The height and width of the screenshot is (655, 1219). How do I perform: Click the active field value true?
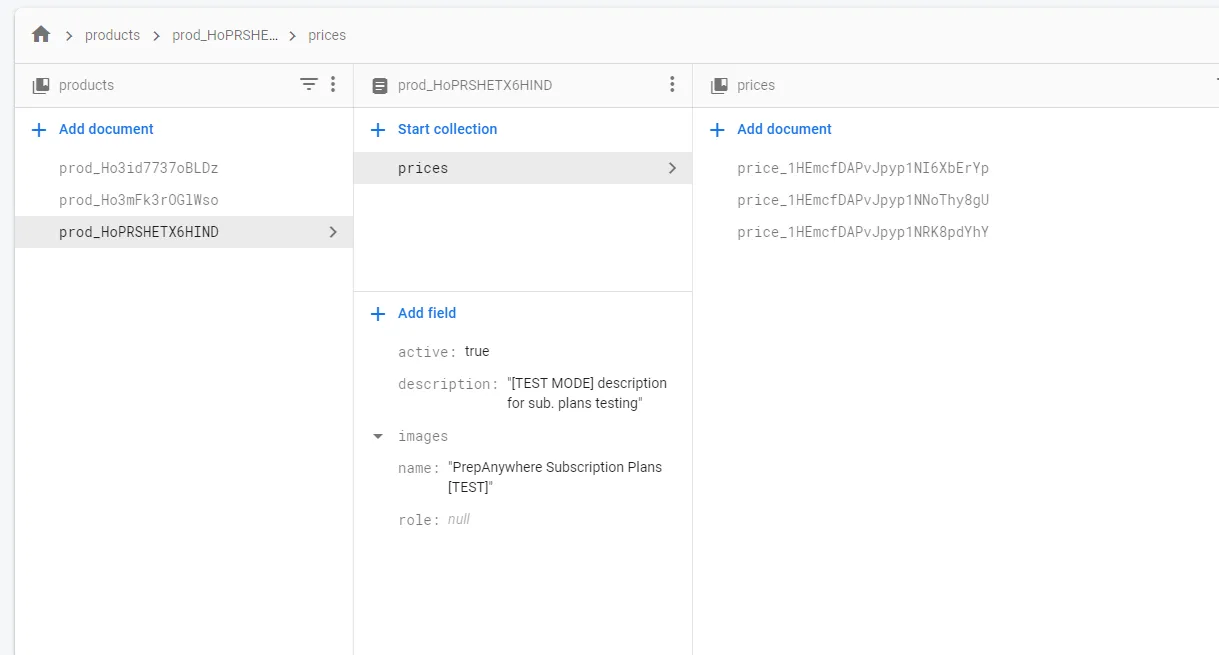point(477,351)
